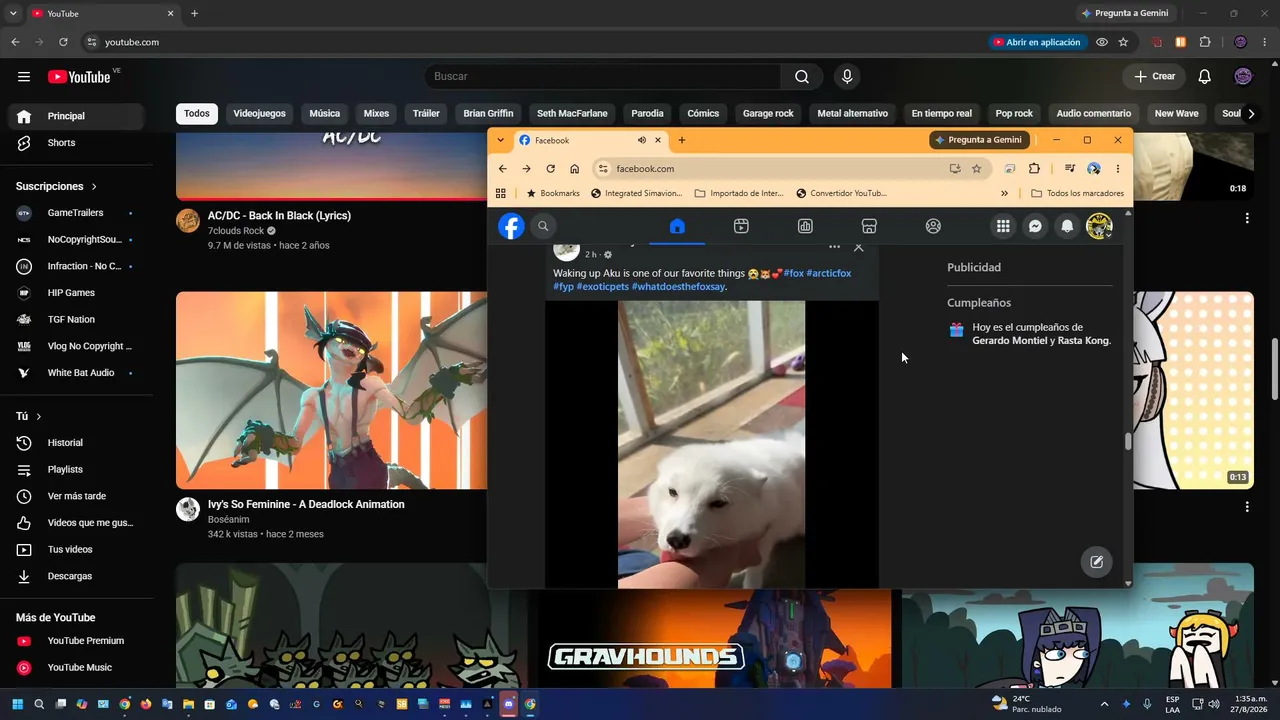
Task: Open the Facebook account avatar dropdown
Action: pos(1099,226)
